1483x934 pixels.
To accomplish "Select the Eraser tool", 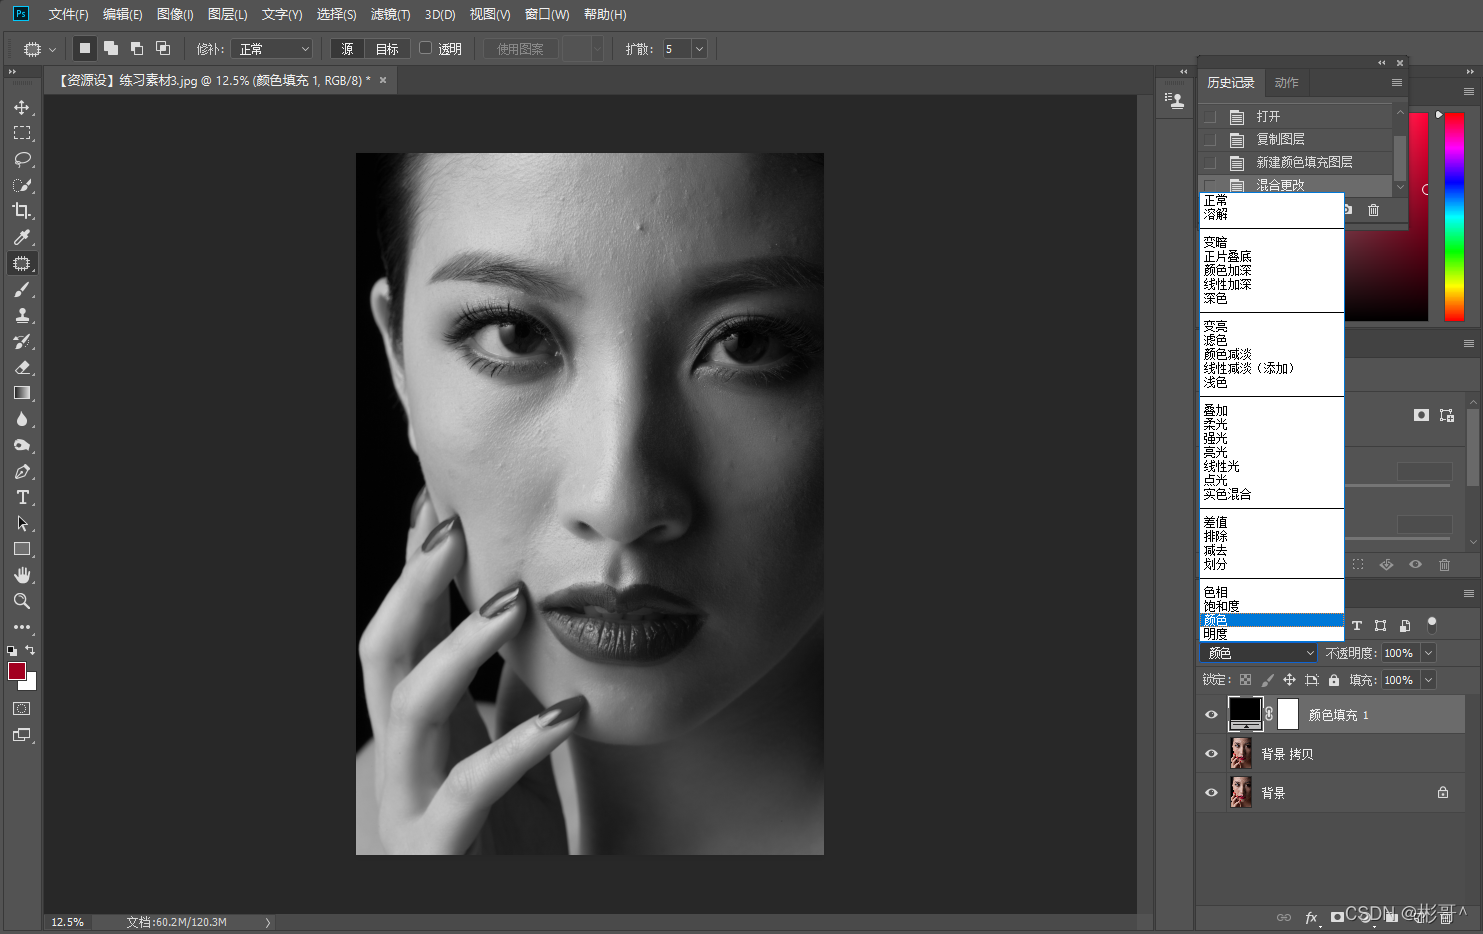I will click(22, 367).
